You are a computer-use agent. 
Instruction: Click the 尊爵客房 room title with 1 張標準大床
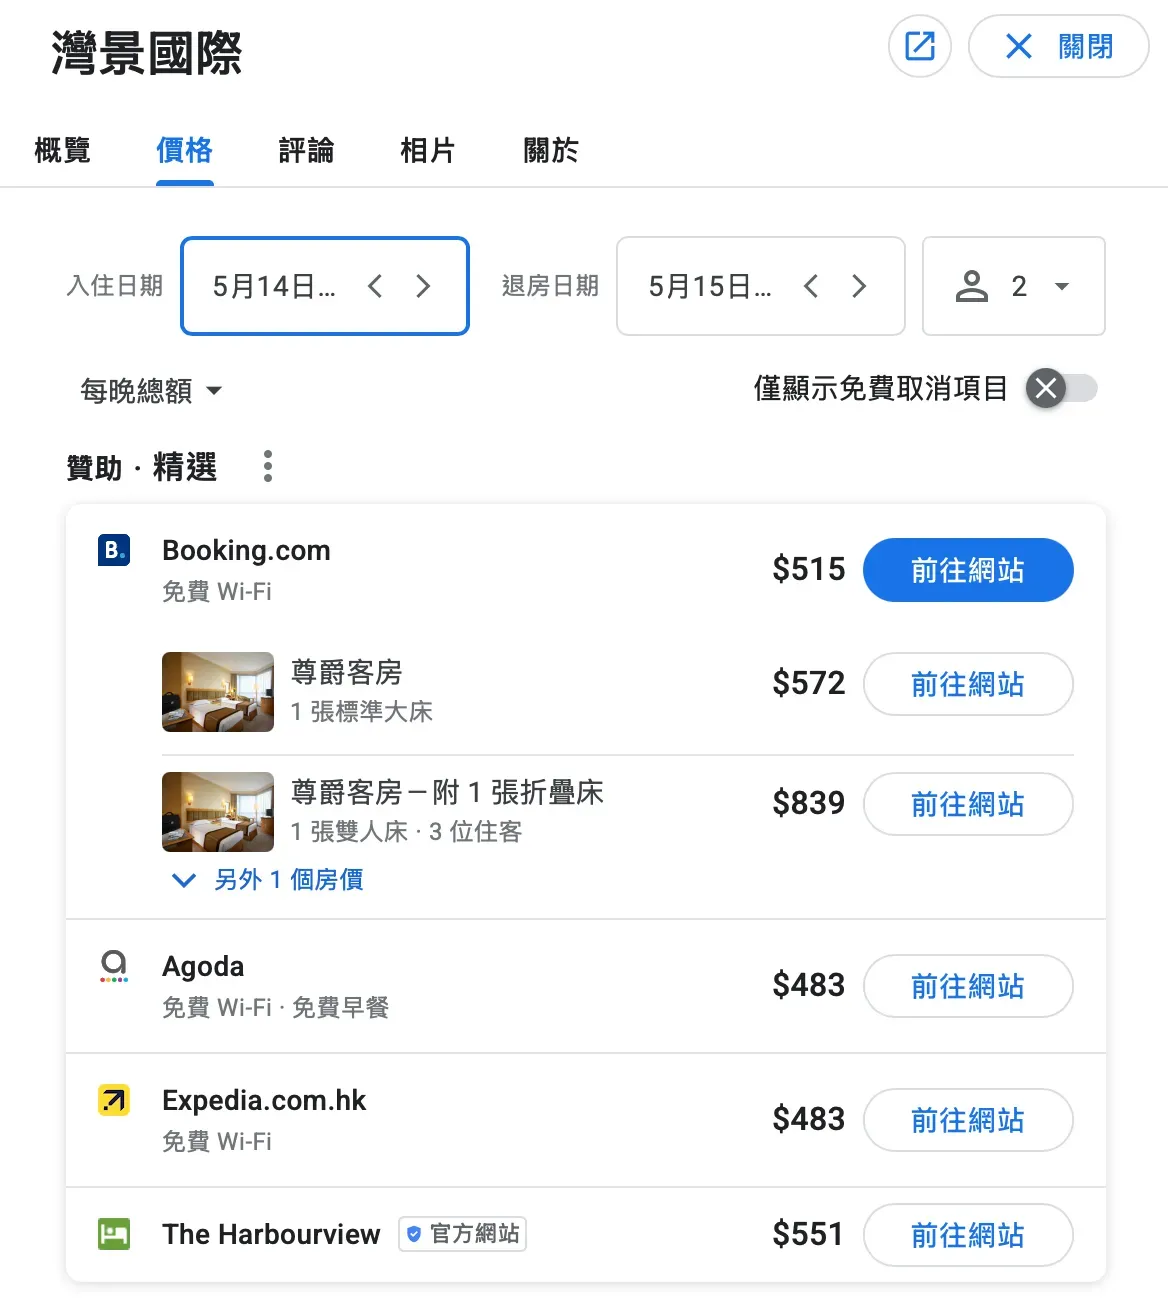click(x=347, y=672)
